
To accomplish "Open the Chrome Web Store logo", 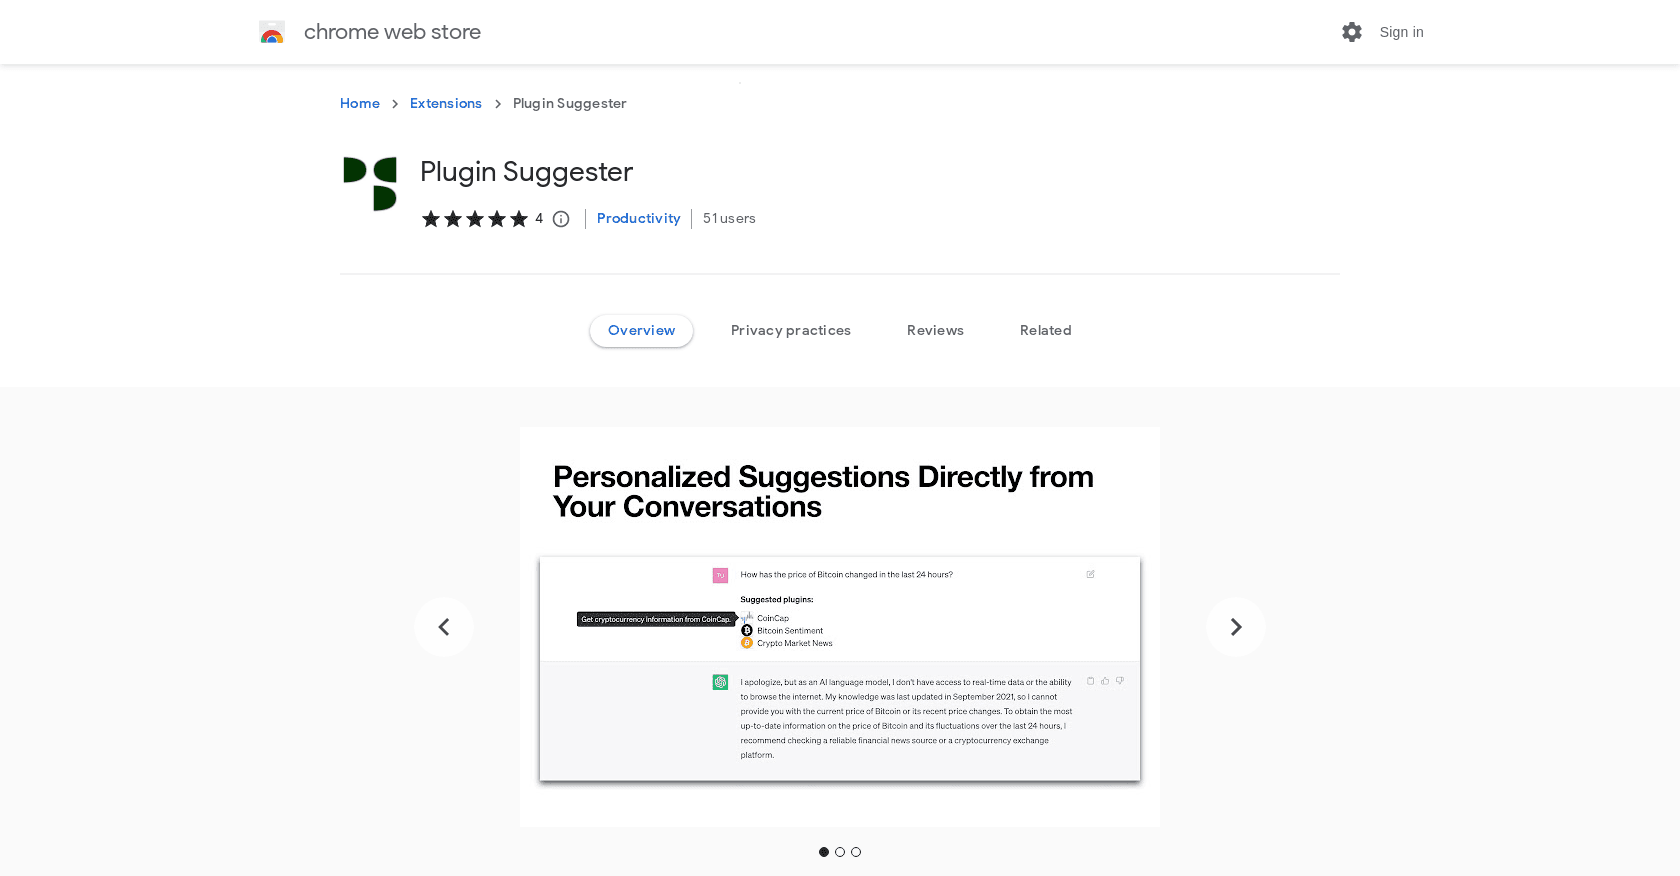I will 271,31.
